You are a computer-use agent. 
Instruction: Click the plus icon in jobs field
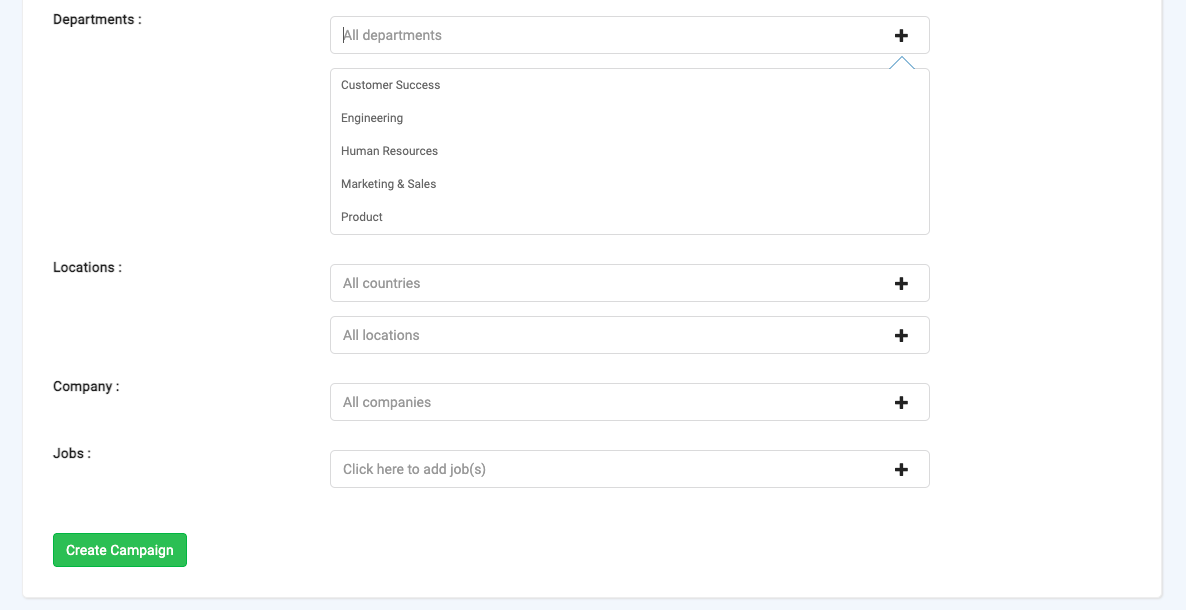(x=901, y=469)
